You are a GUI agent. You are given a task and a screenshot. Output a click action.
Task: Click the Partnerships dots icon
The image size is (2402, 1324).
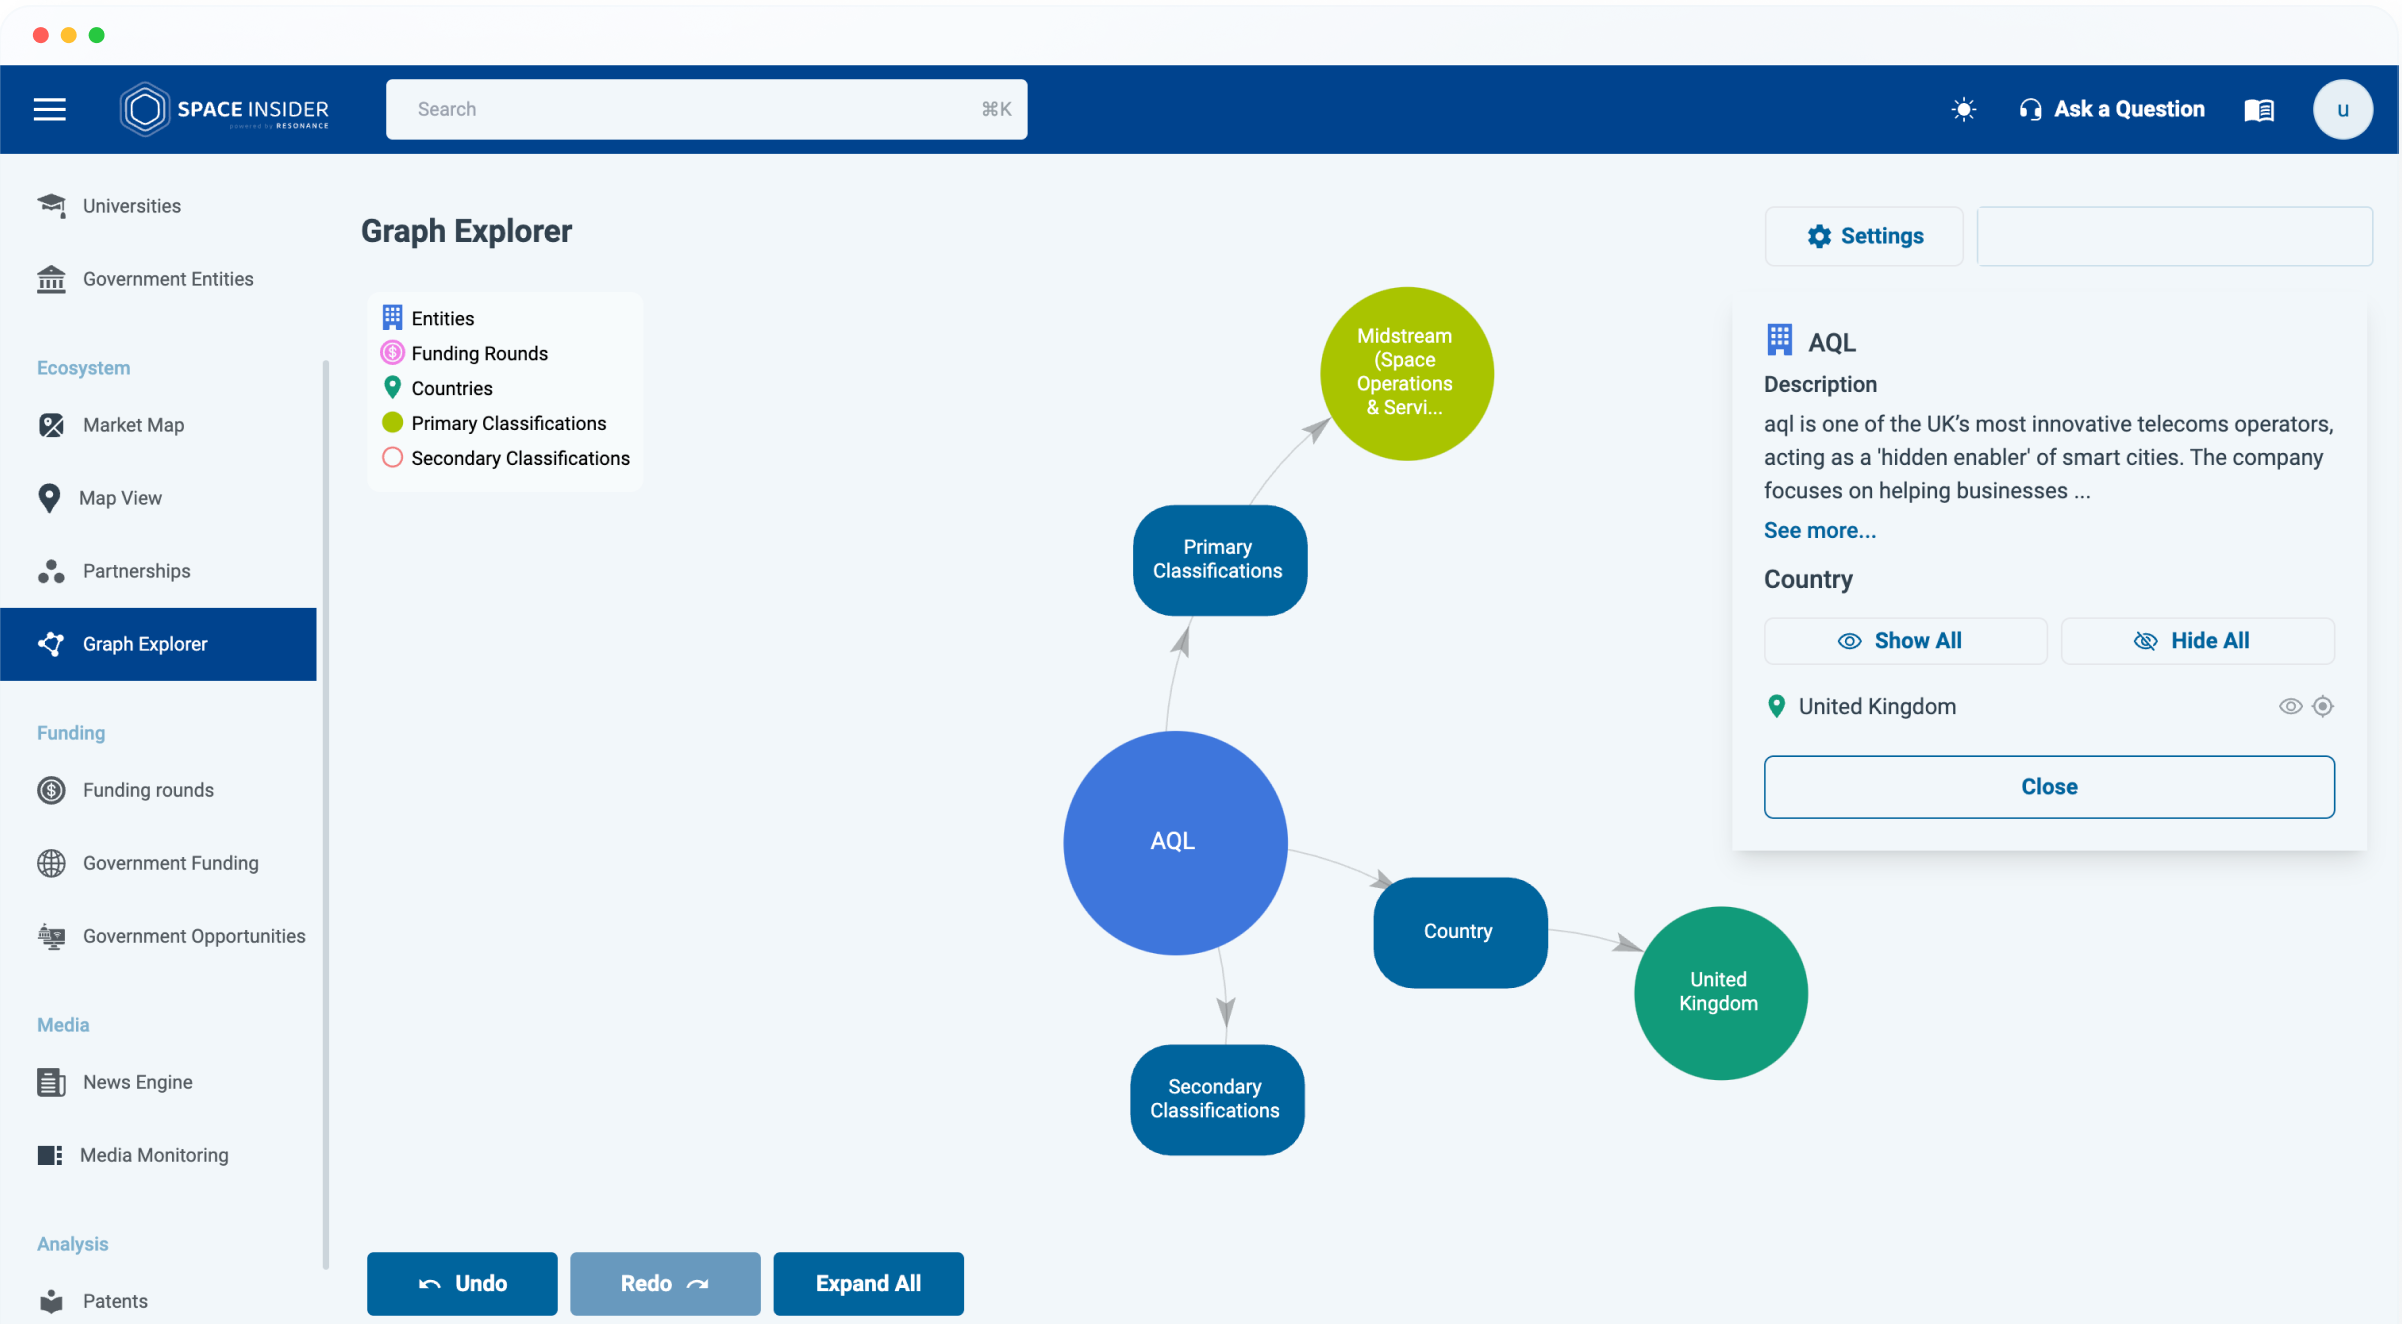(51, 571)
